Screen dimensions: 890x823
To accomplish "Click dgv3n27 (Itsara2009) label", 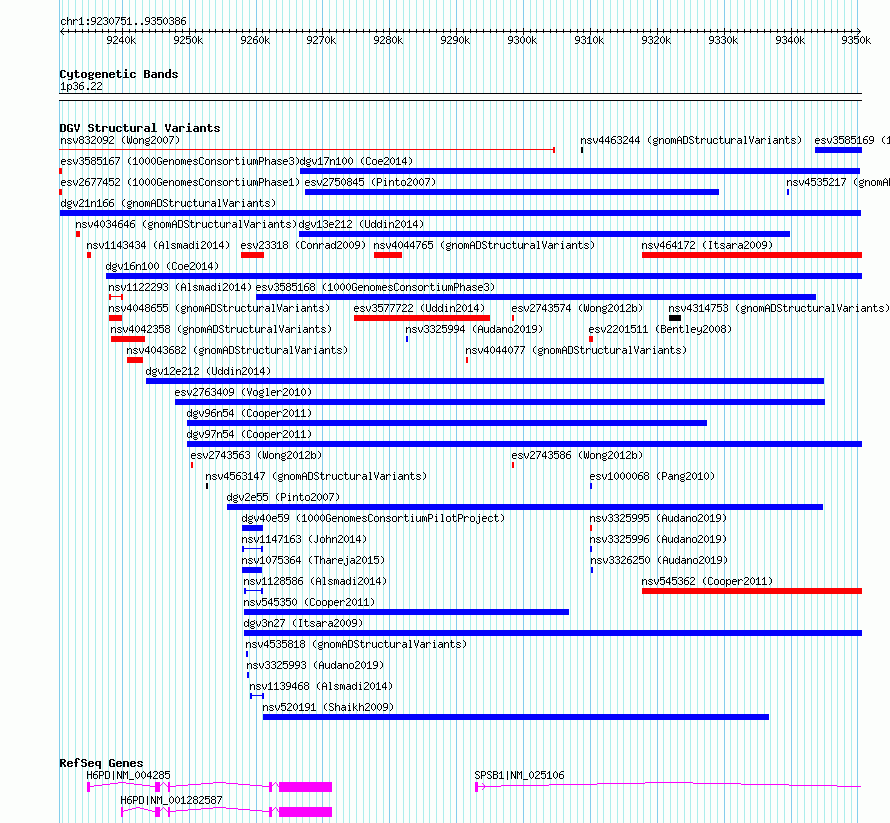I will click(303, 623).
